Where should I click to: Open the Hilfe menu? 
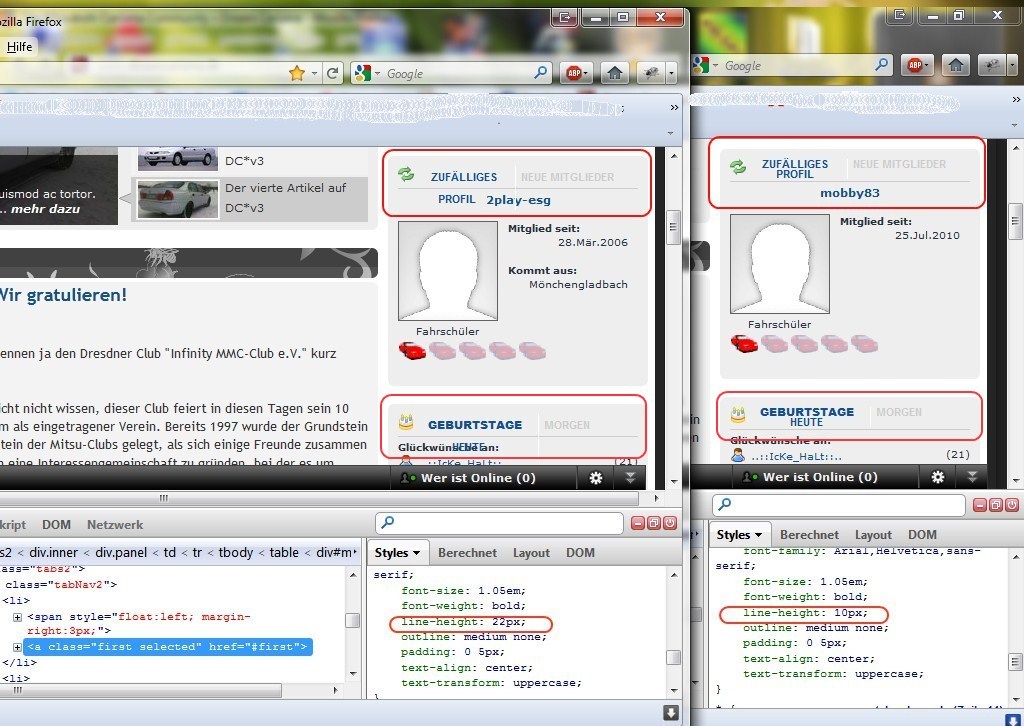[19, 47]
